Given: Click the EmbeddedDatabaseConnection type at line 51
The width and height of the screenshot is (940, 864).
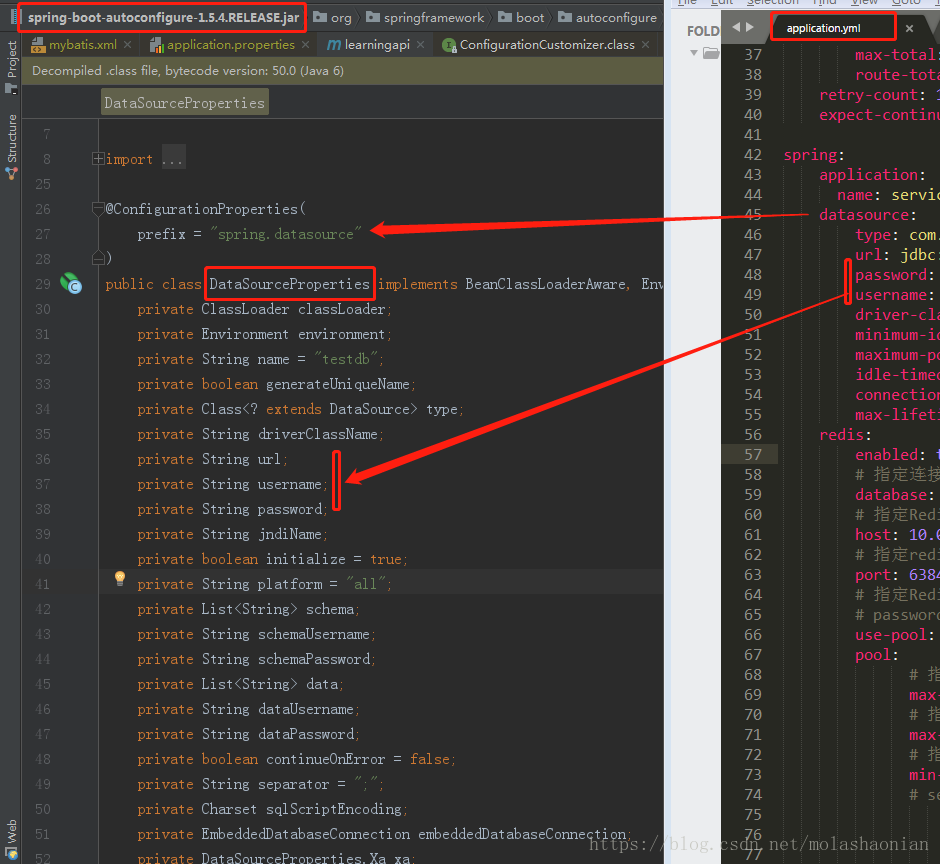Looking at the screenshot, I should point(306,834).
